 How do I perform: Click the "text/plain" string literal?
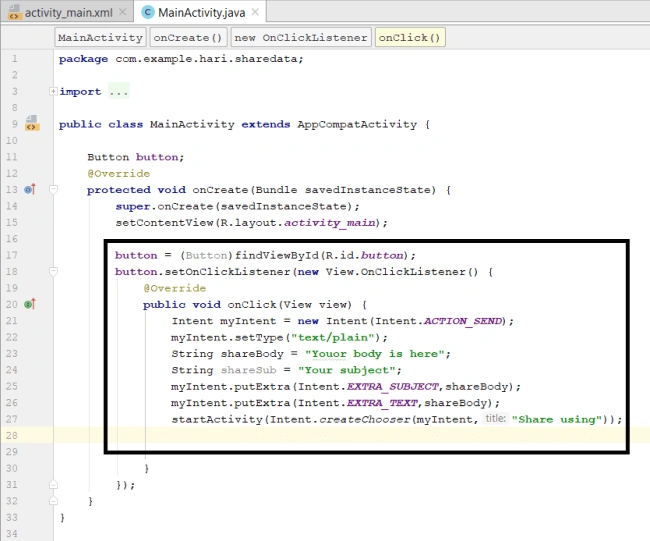pos(332,337)
